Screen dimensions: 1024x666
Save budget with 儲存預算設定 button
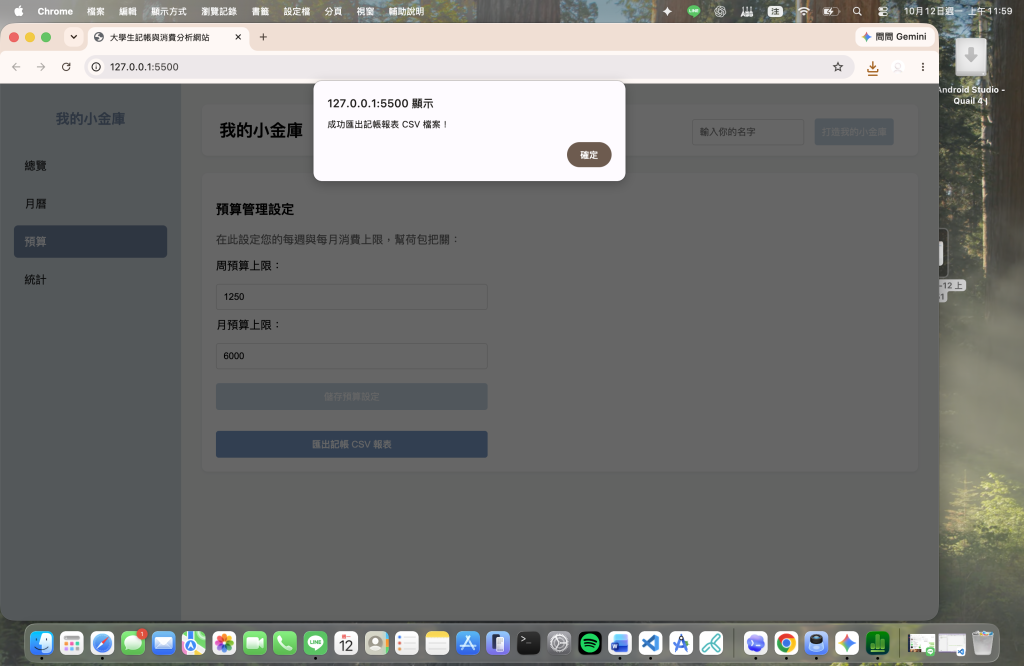[x=351, y=396]
